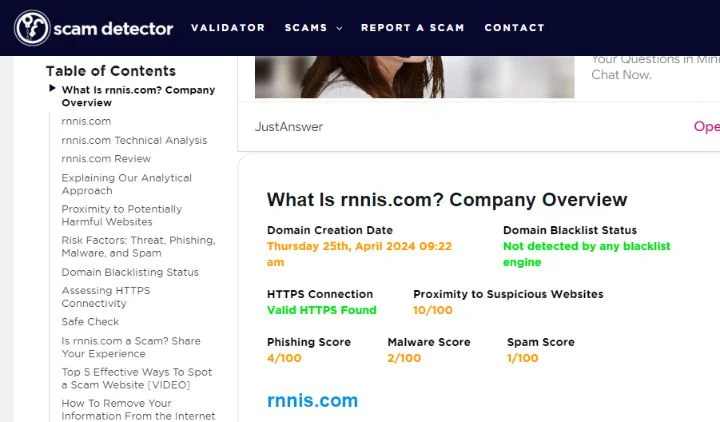This screenshot has width=720, height=422.
Task: Select Domain Creation Date label
Action: (x=330, y=230)
